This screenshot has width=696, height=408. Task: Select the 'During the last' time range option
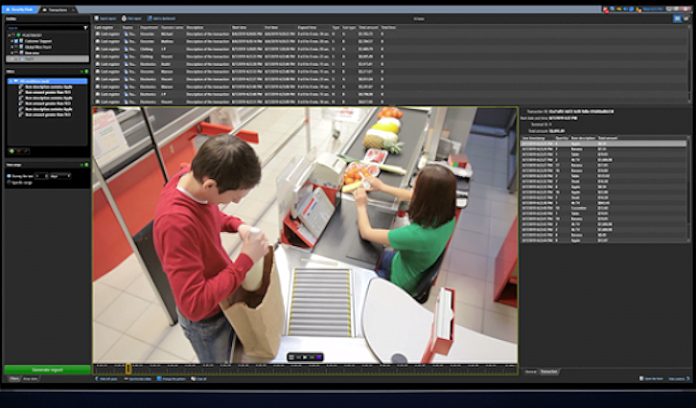tap(10, 174)
